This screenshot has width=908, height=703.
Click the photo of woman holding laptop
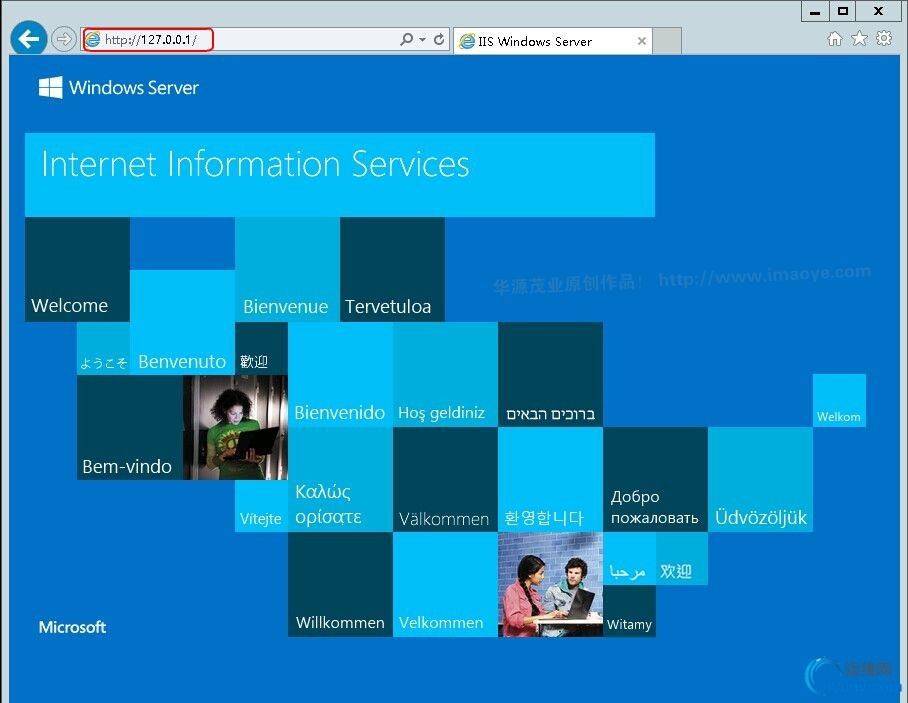pyautogui.click(x=235, y=427)
